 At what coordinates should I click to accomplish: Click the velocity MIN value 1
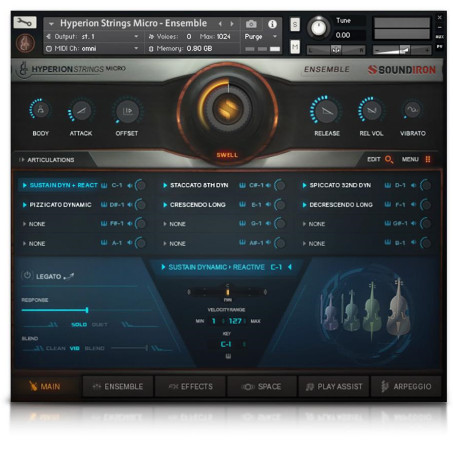pyautogui.click(x=214, y=321)
